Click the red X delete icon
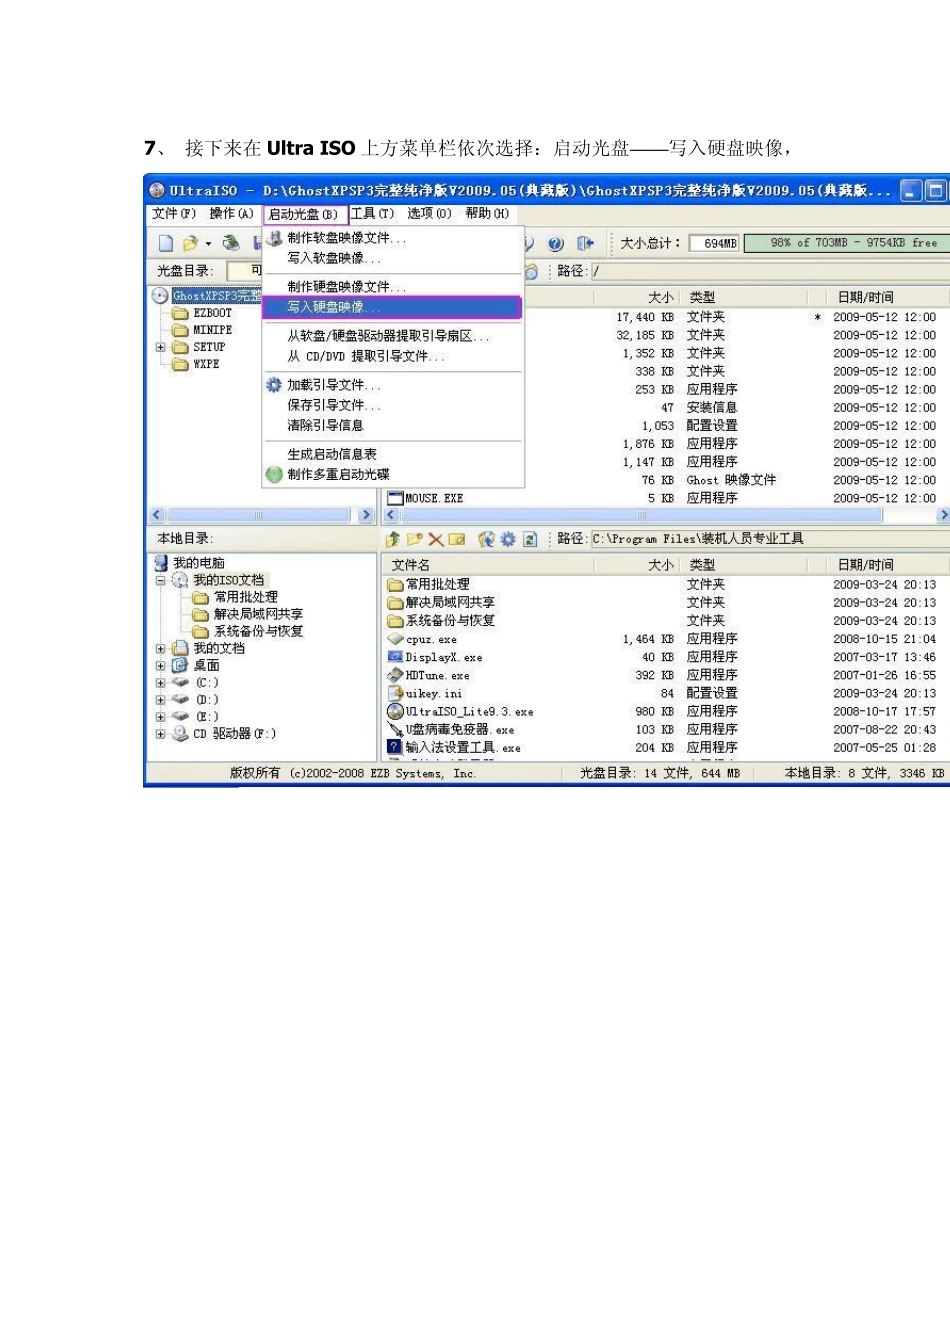950x1344 pixels. [x=435, y=539]
